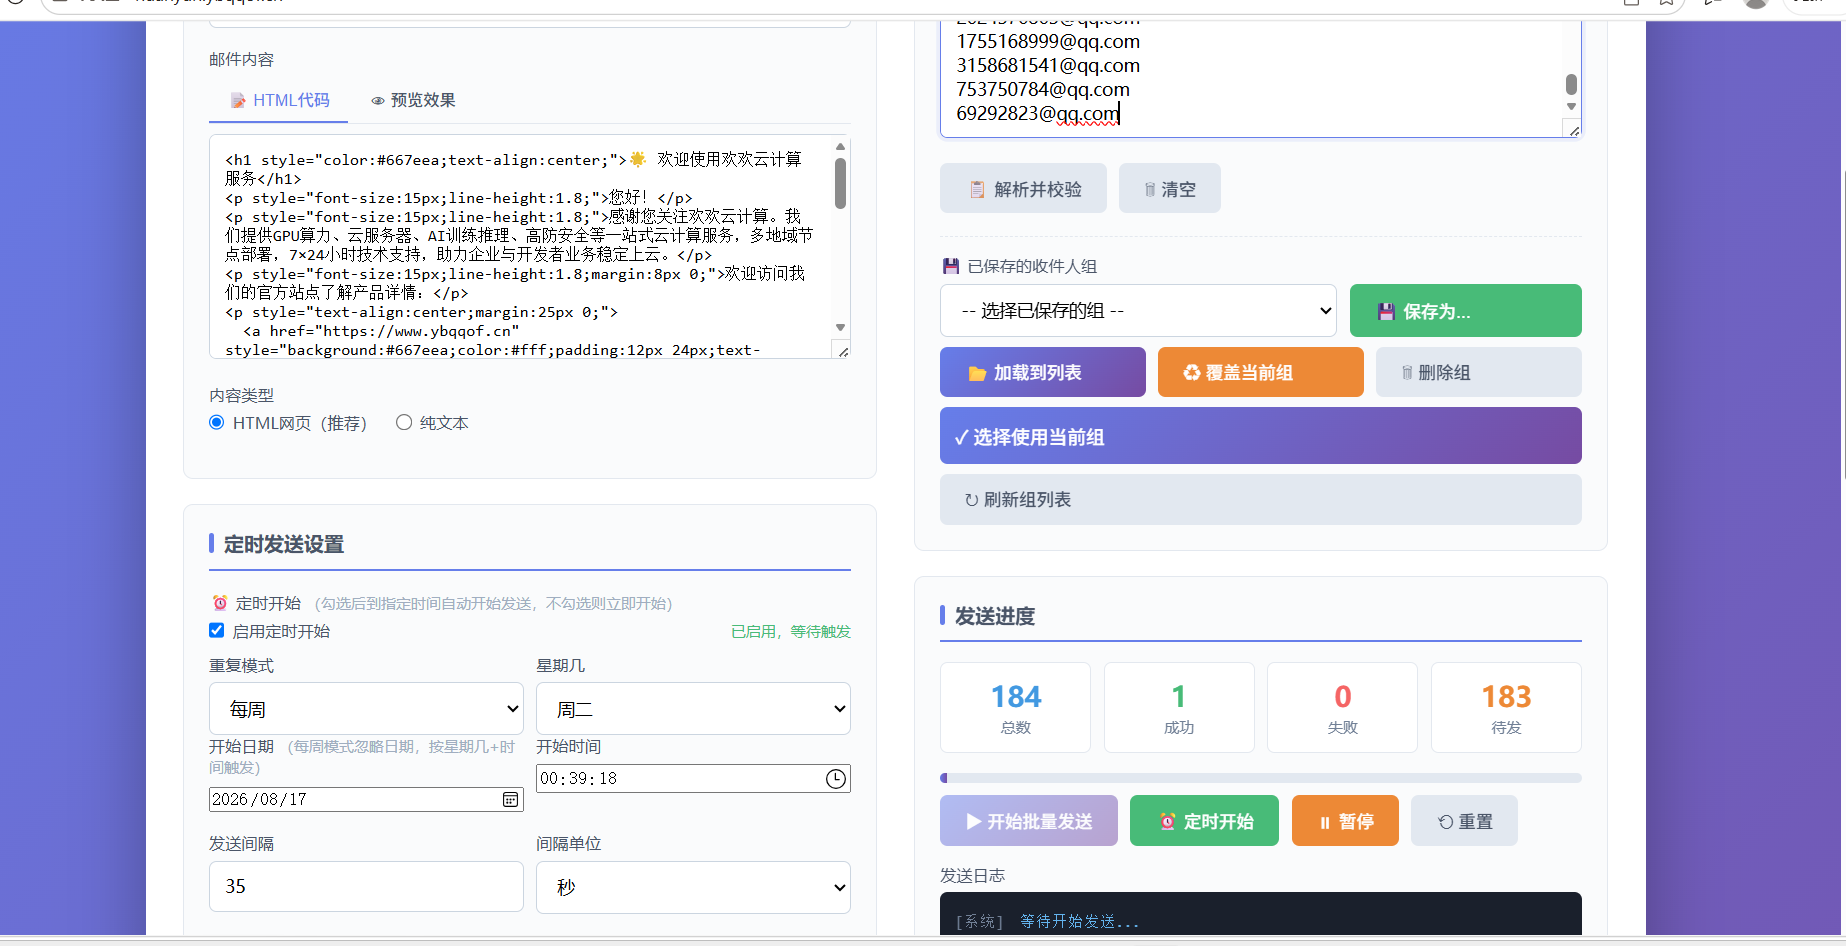Click the 开始日期 date field showing 2026/08/17
Viewport: 1846px width, 946px height.
coord(366,799)
